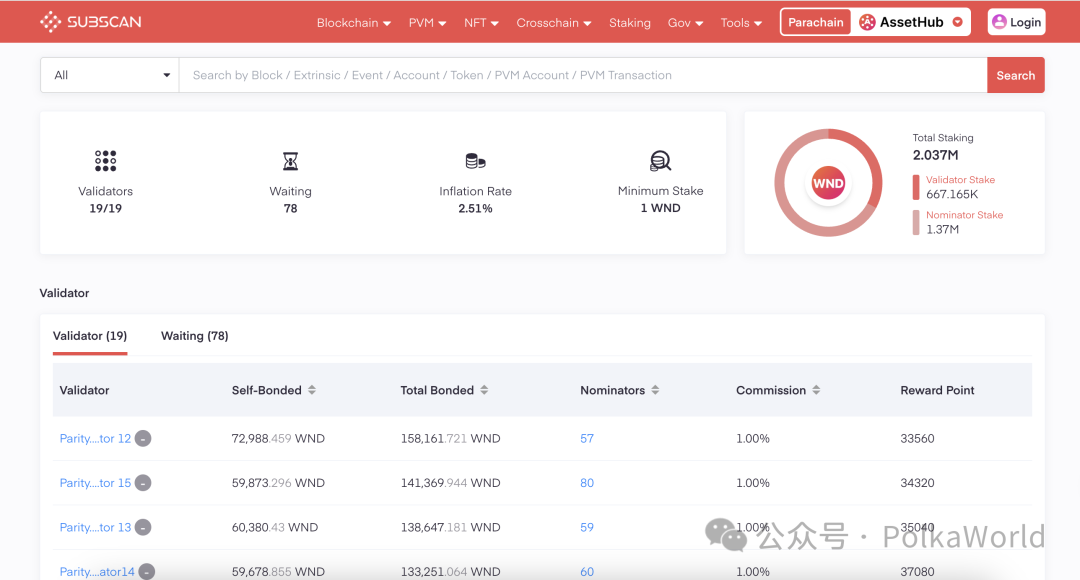Open validator Parity...tor 15 link

tap(95, 483)
